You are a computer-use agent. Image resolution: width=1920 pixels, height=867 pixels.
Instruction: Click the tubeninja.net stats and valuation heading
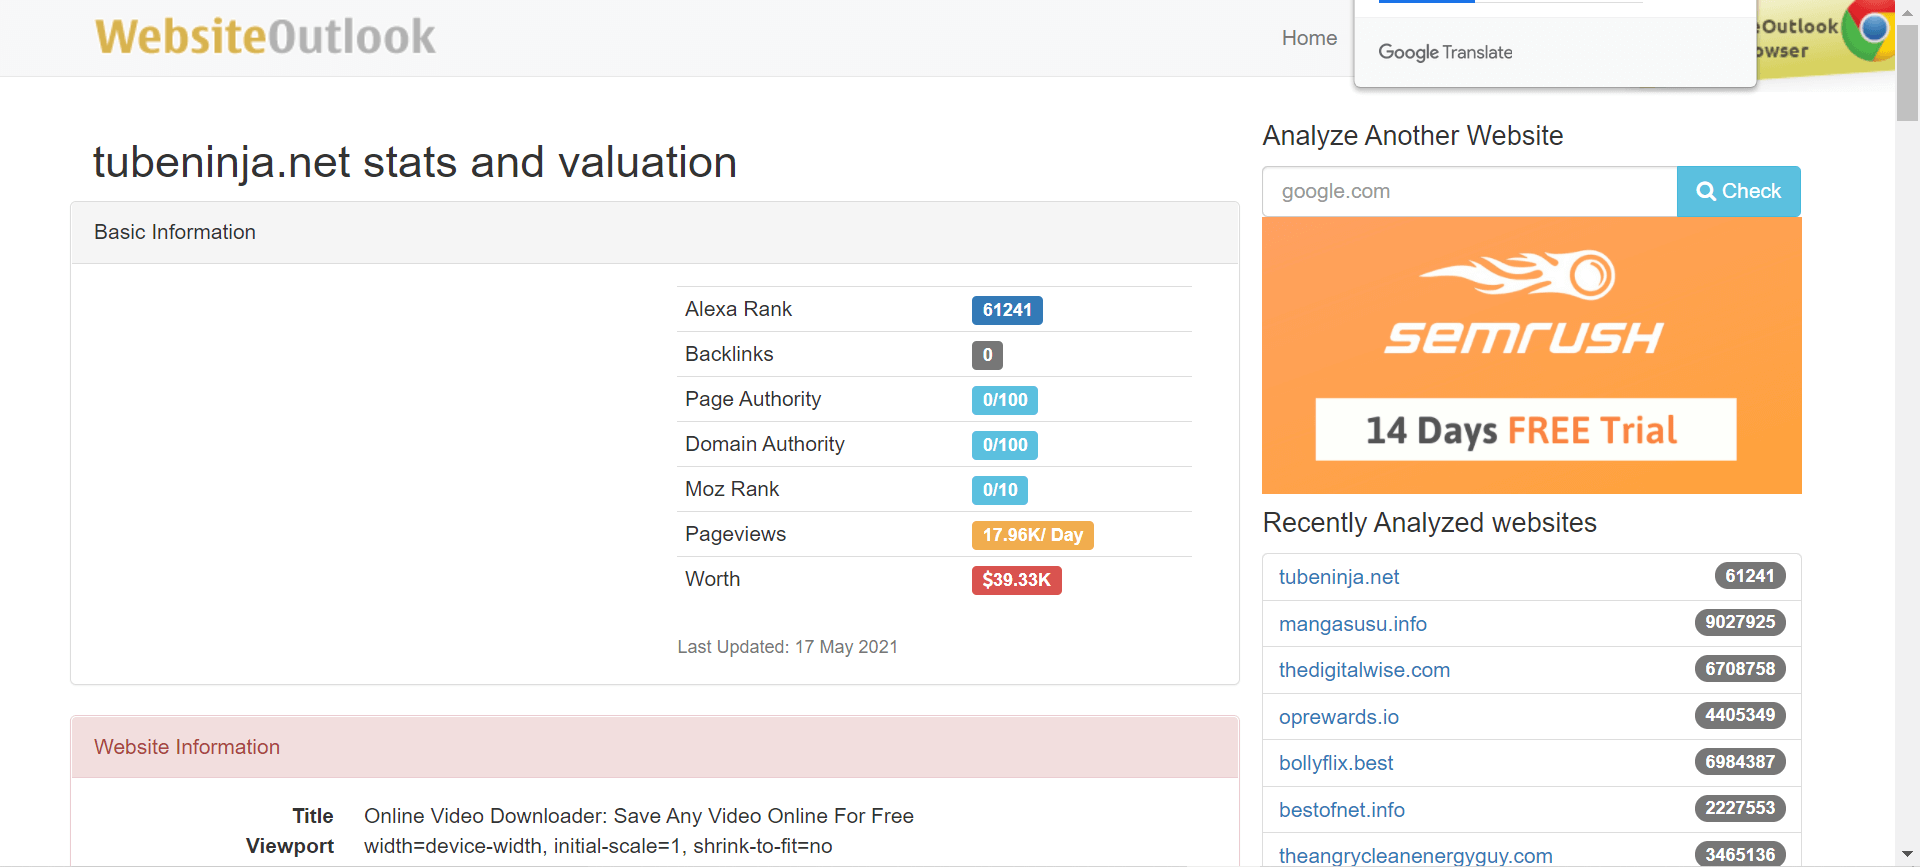point(415,162)
